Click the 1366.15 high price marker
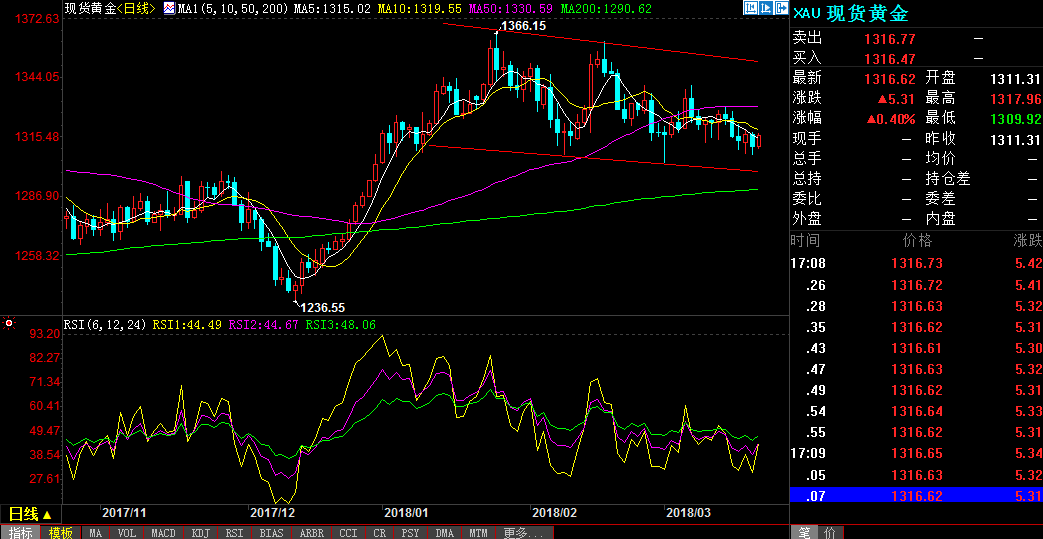 522,26
